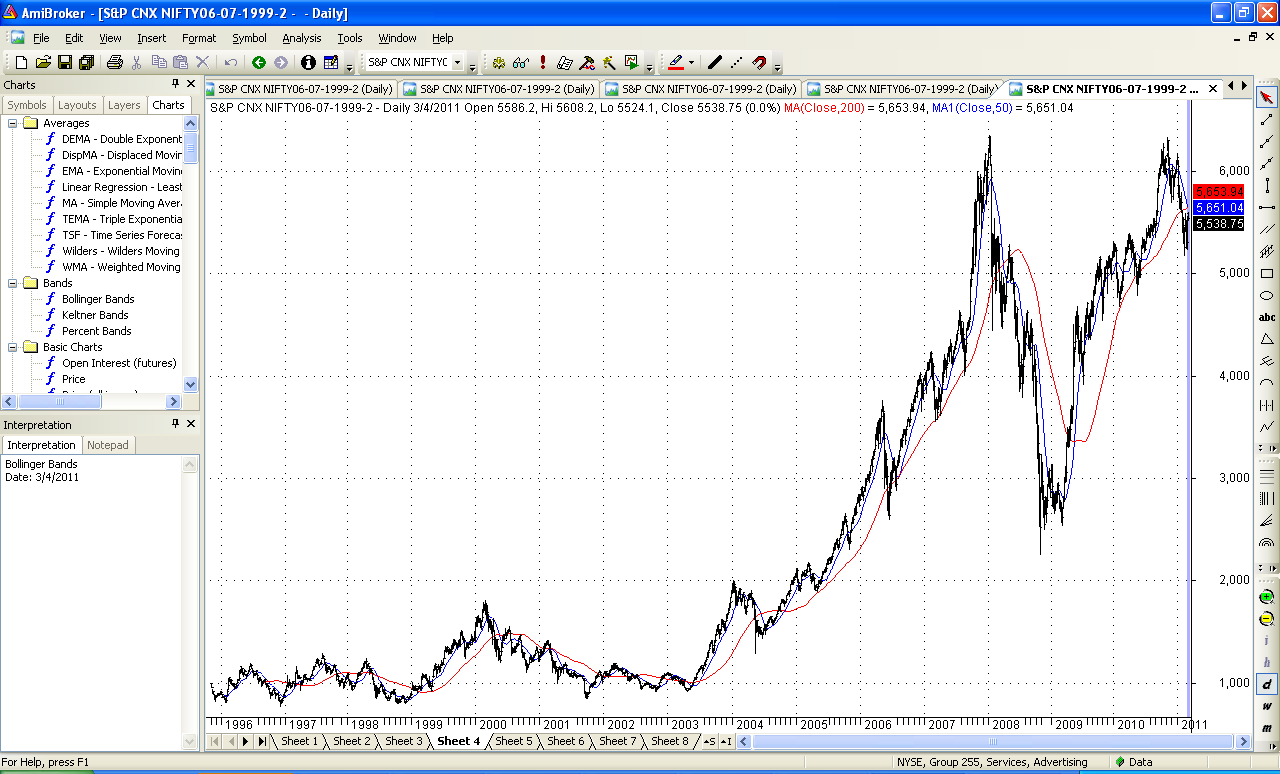
Task: Select TSF - Time Series Forecast item
Action: point(122,235)
